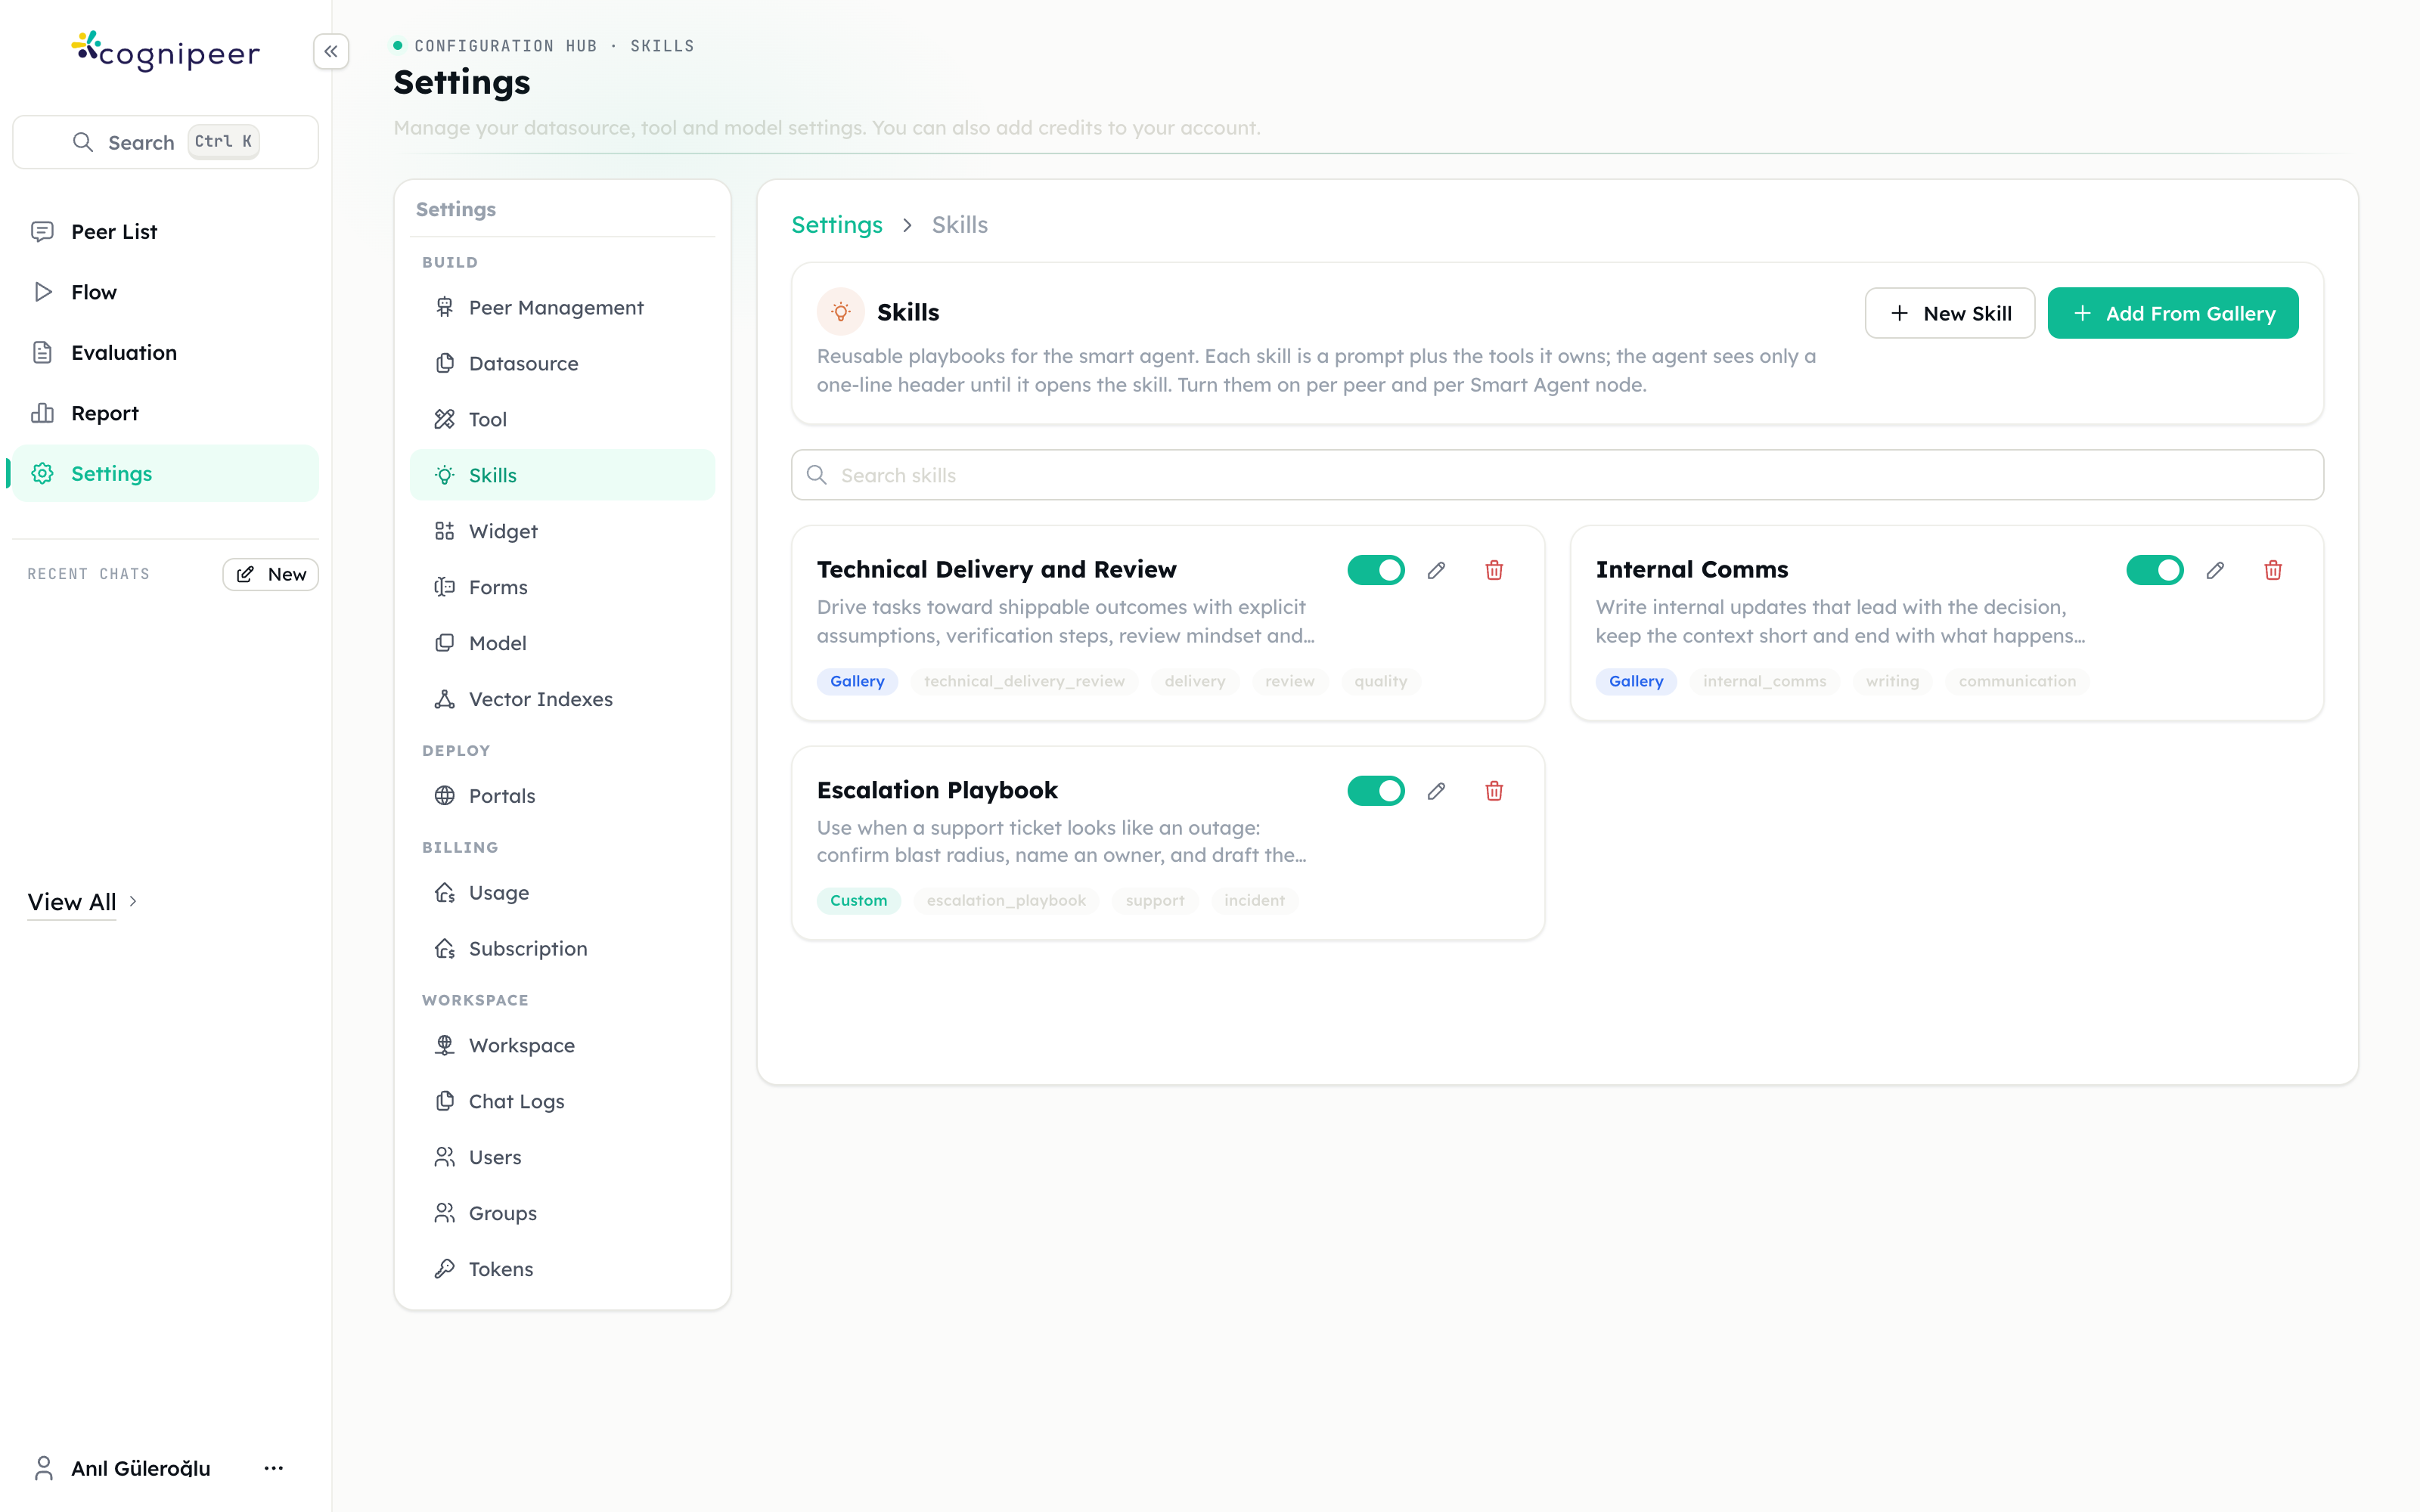This screenshot has height=1512, width=2420.
Task: Delete the Escalation Playbook skill
Action: [x=1494, y=791]
